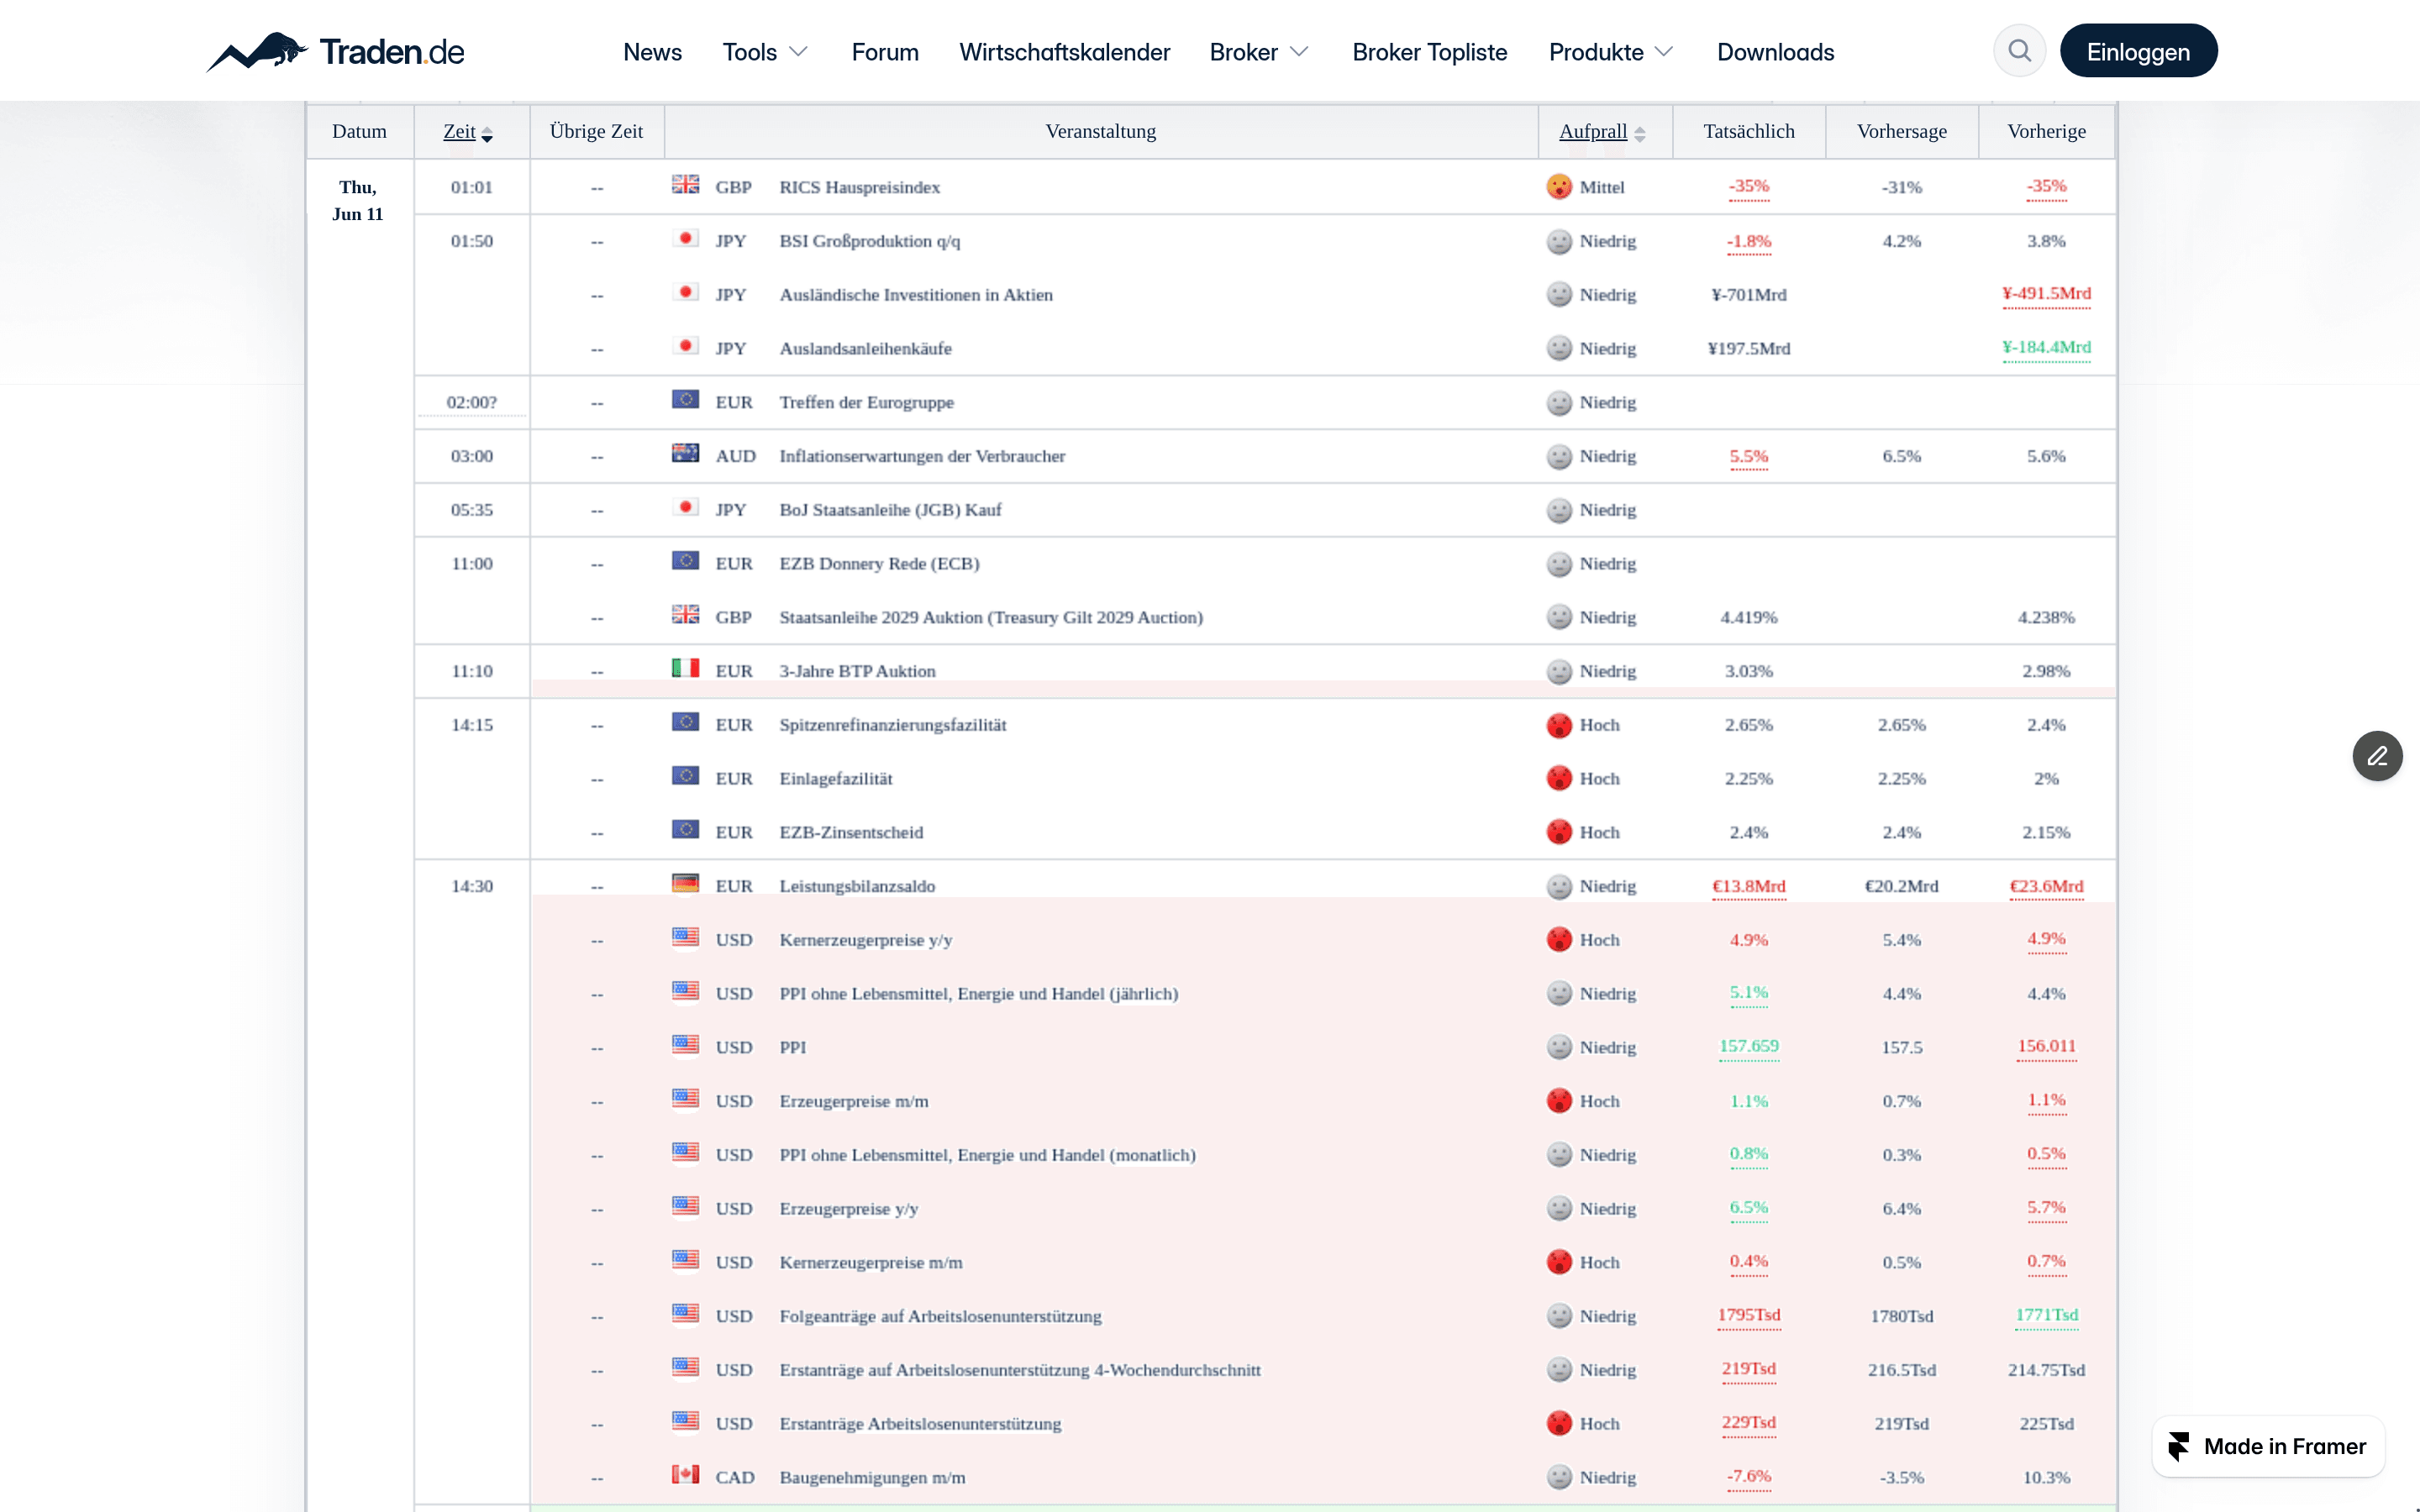The image size is (2420, 1512).
Task: Click the actual value €13.8Mrd
Action: (x=1748, y=886)
